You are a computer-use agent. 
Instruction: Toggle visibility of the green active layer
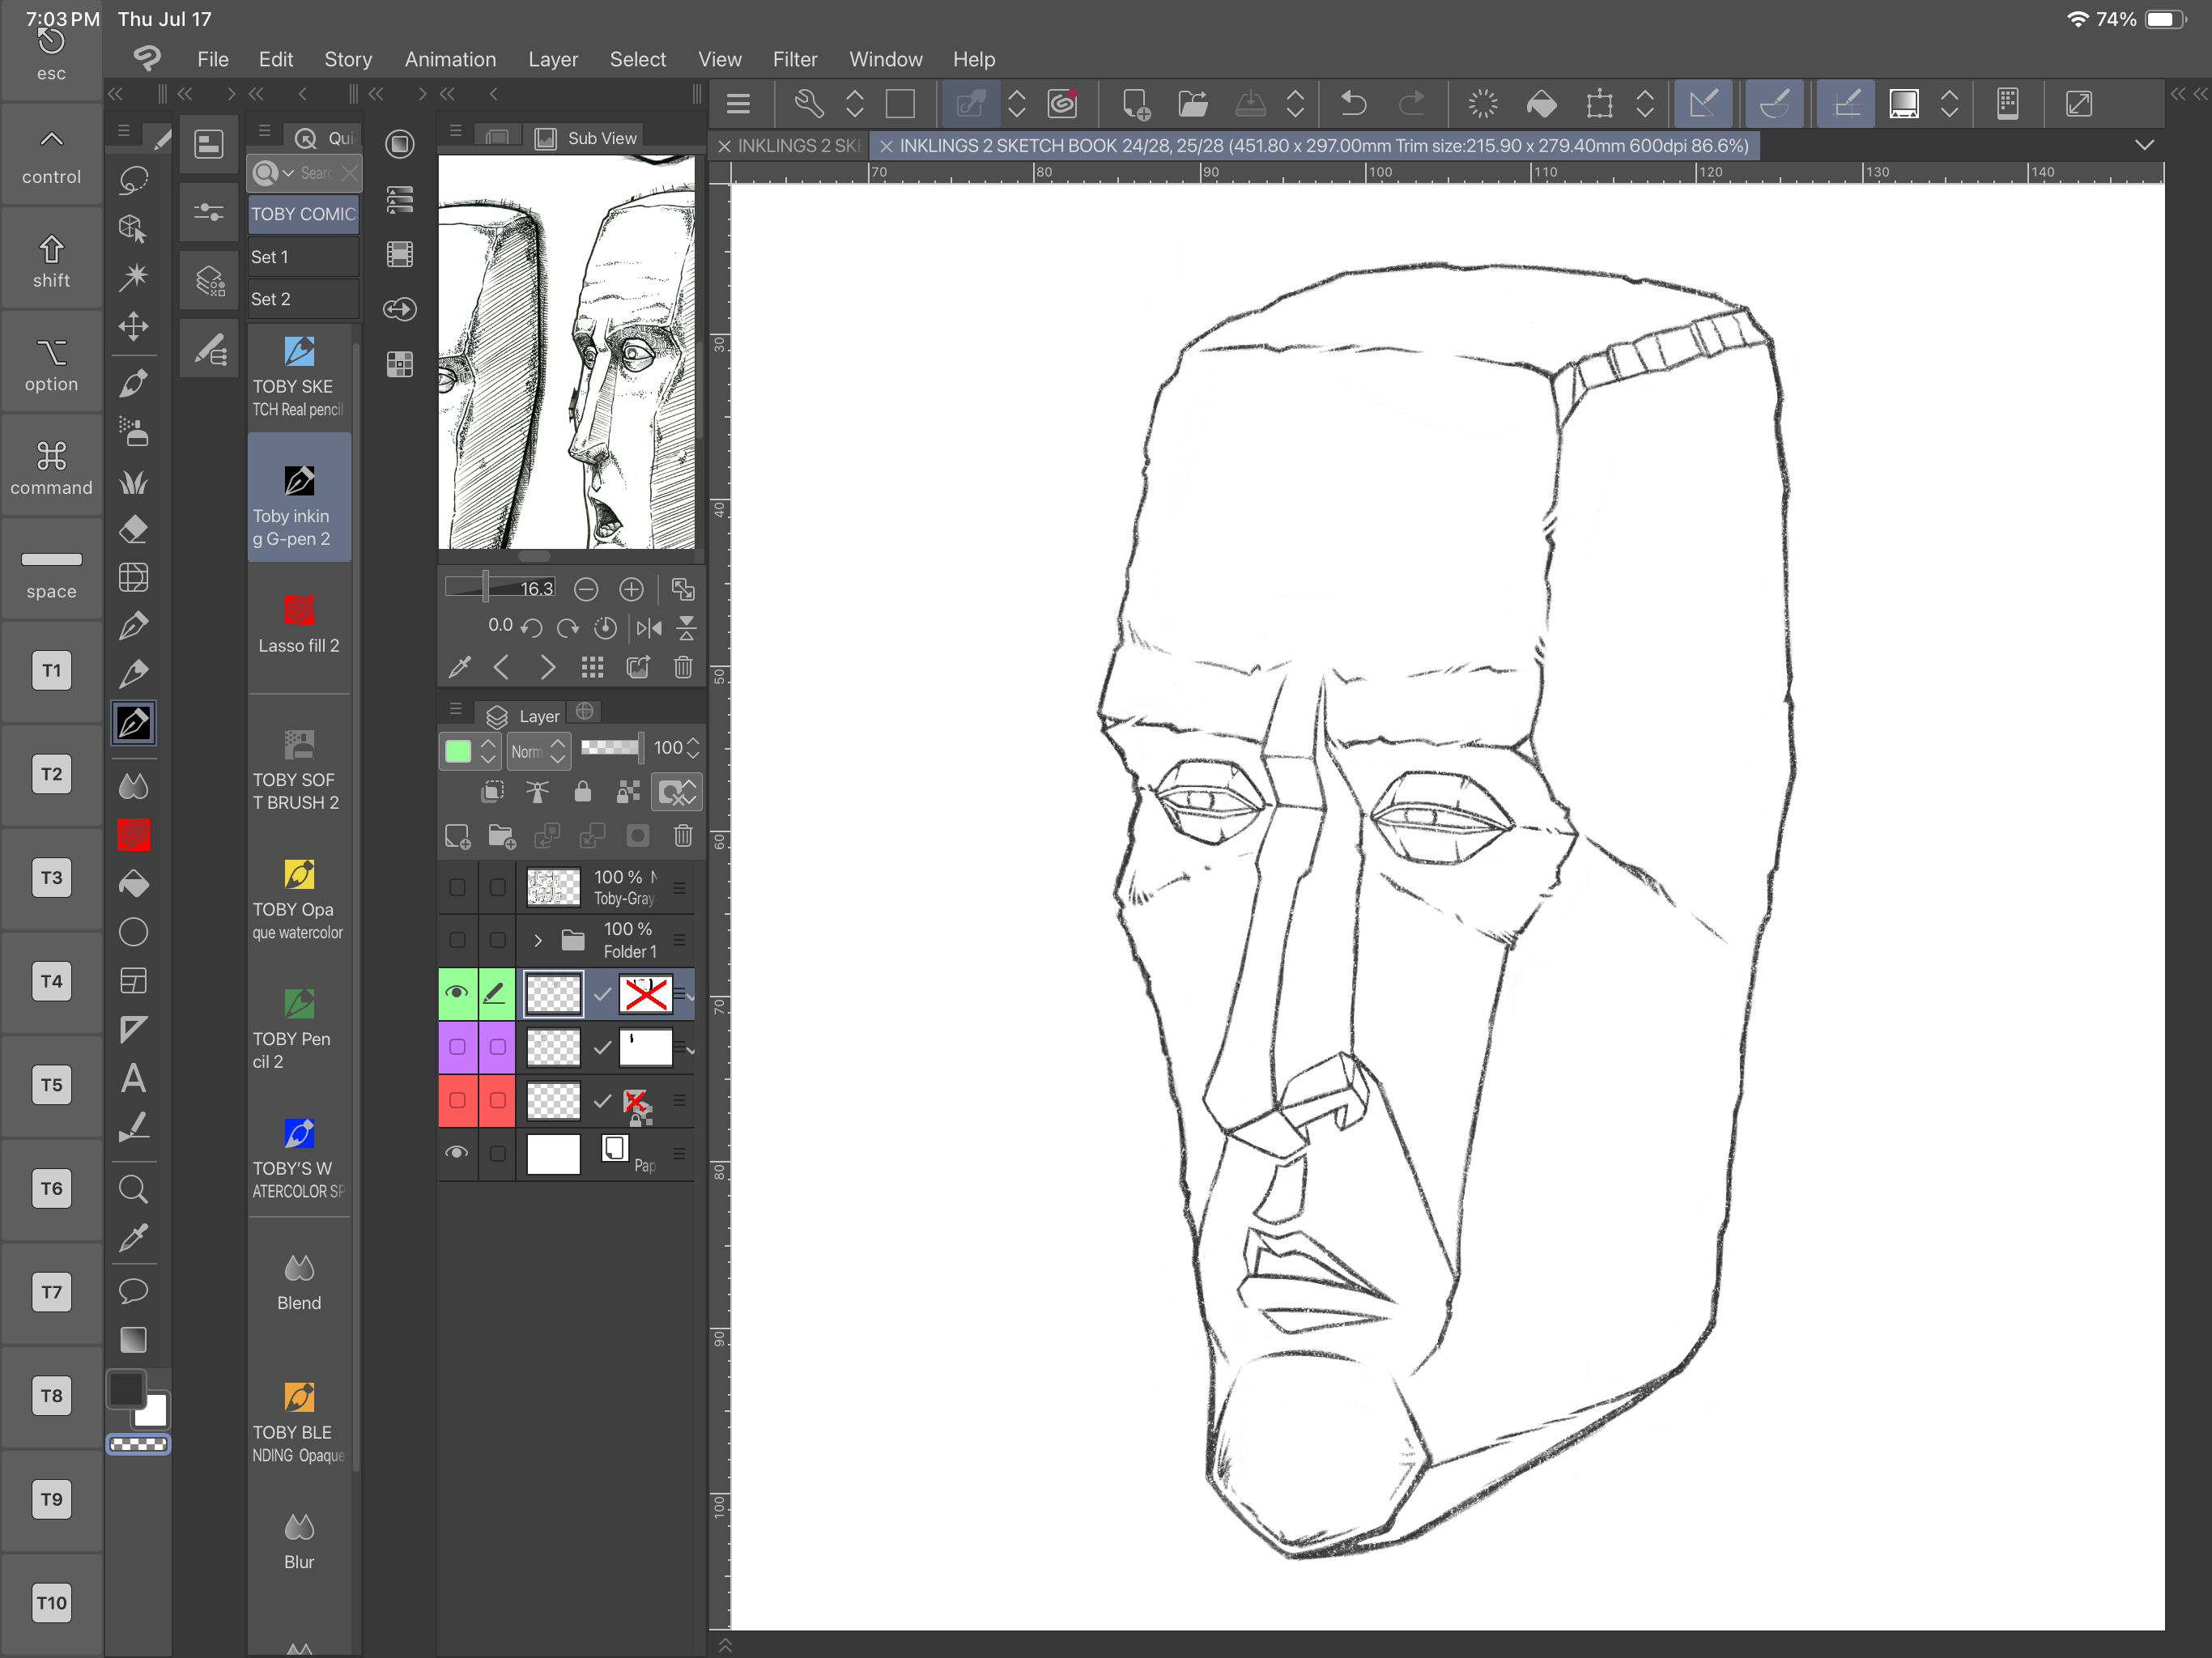(457, 993)
